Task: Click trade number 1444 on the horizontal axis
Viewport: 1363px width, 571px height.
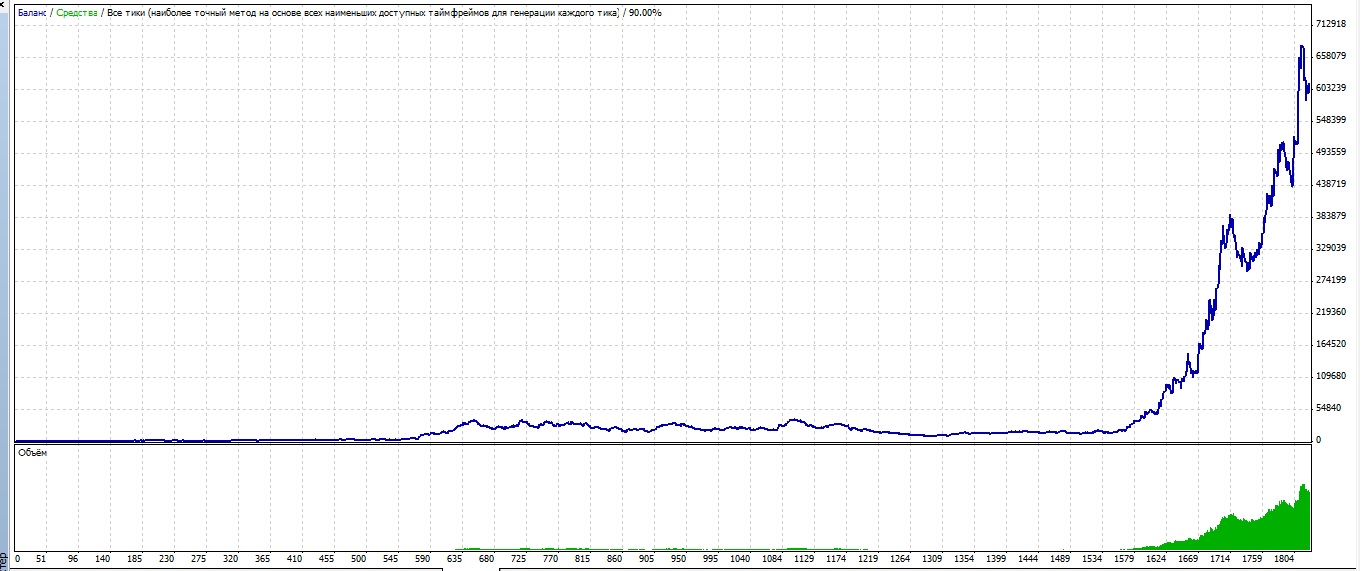Action: (1029, 560)
